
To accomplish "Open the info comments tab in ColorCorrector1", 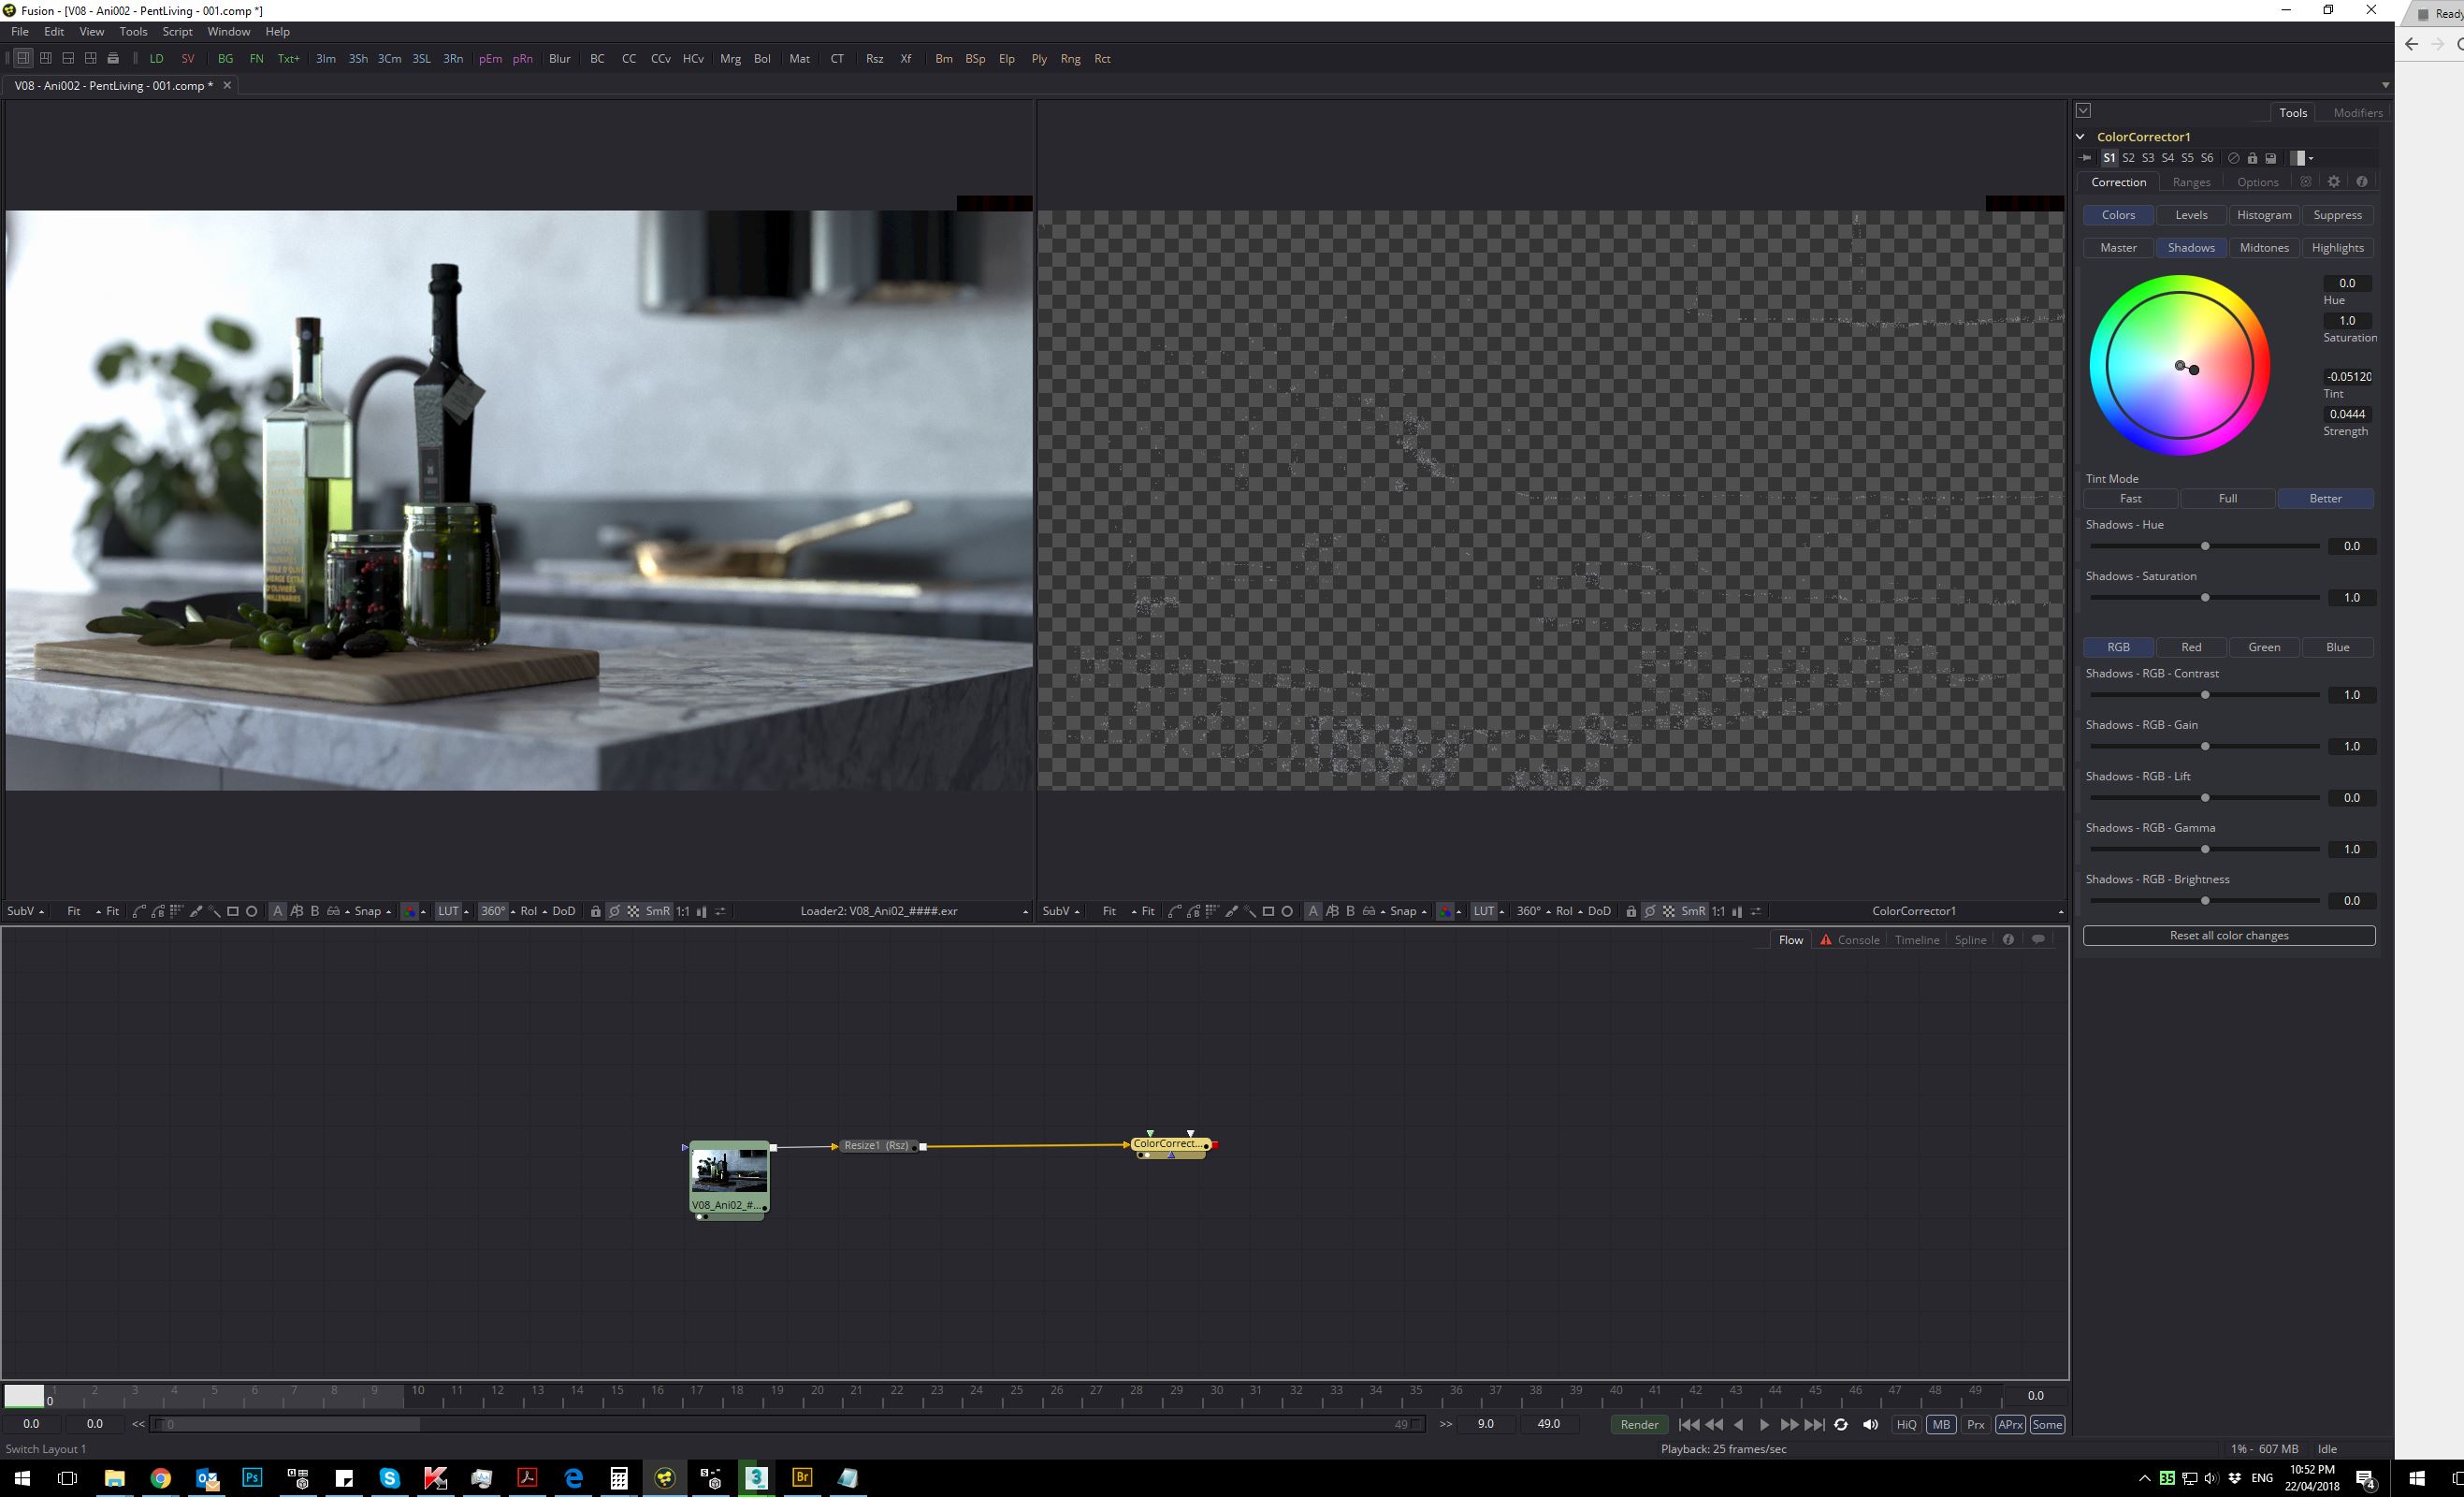I will [2362, 182].
